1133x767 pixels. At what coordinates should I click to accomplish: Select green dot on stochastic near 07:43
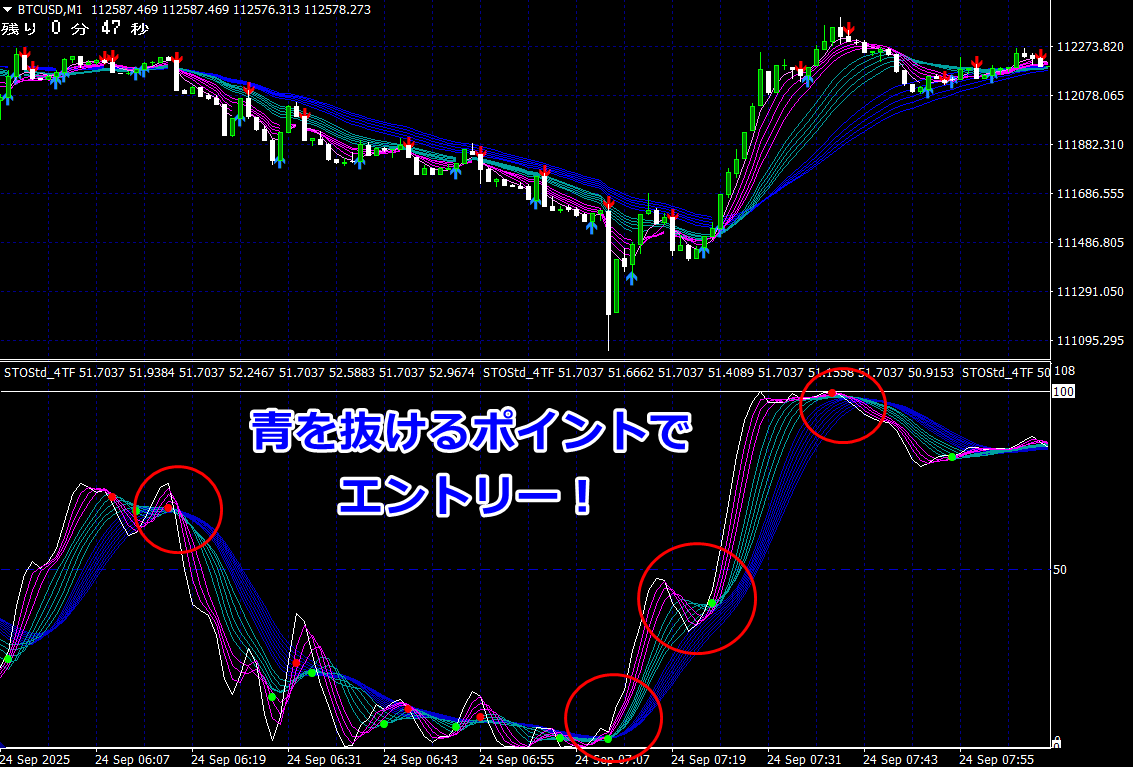coord(952,457)
